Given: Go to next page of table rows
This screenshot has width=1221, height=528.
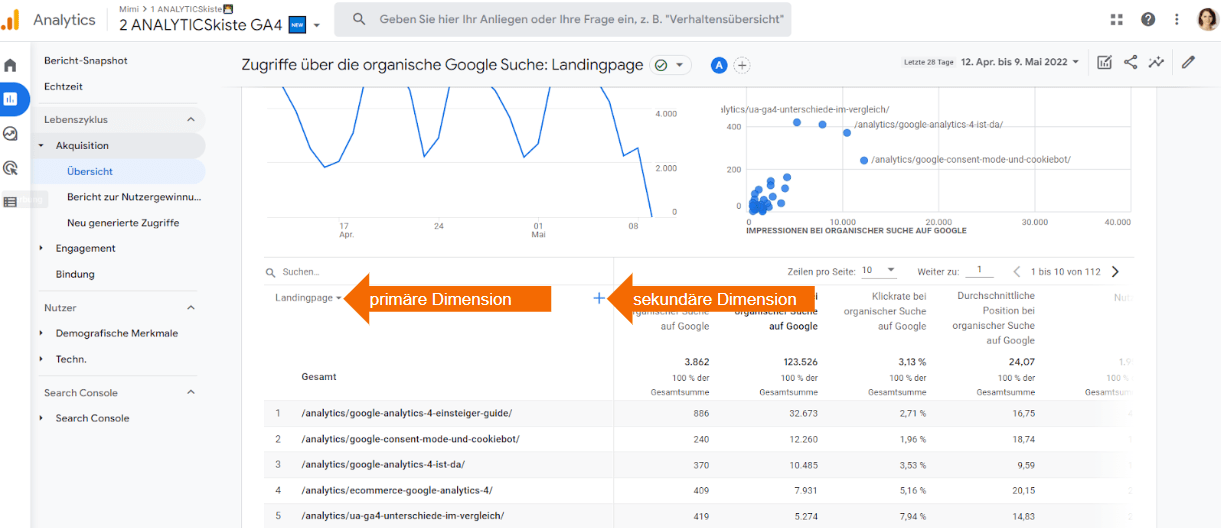Looking at the screenshot, I should [x=1115, y=271].
